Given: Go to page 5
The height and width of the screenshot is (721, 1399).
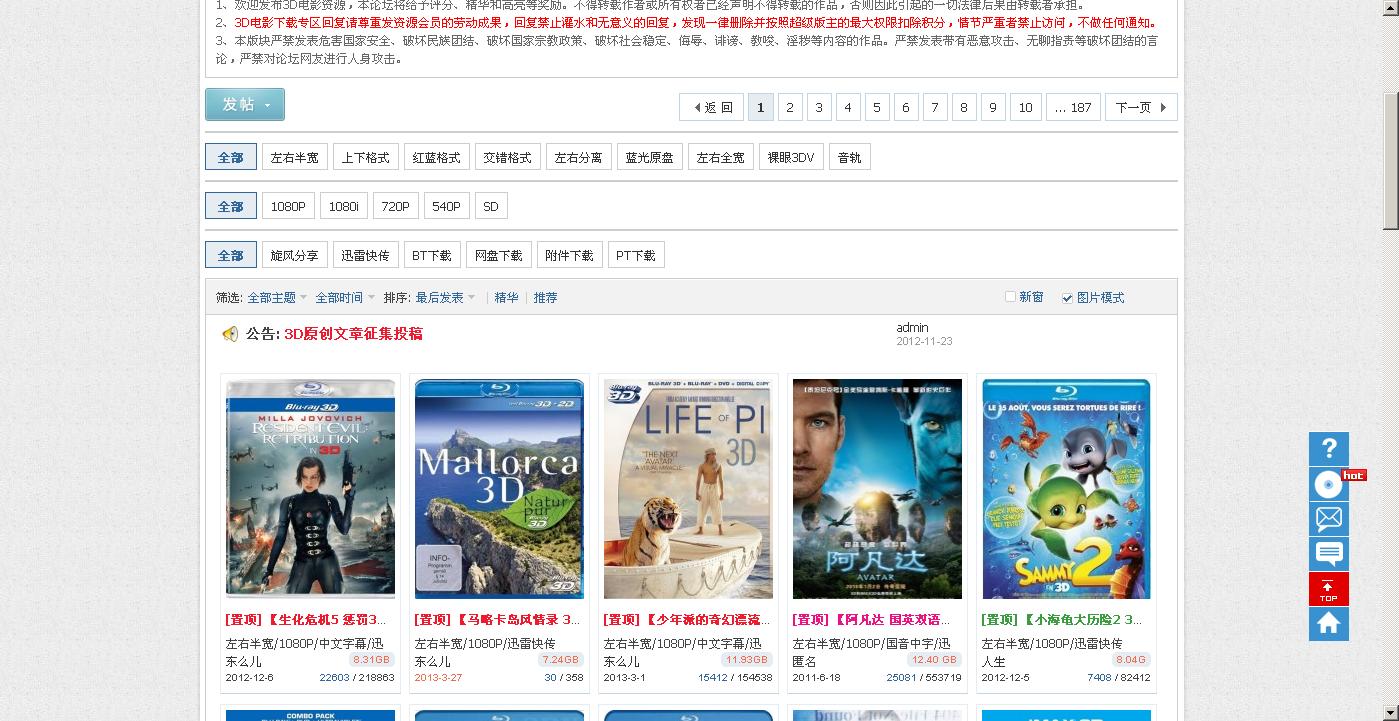Looking at the screenshot, I should 877,107.
